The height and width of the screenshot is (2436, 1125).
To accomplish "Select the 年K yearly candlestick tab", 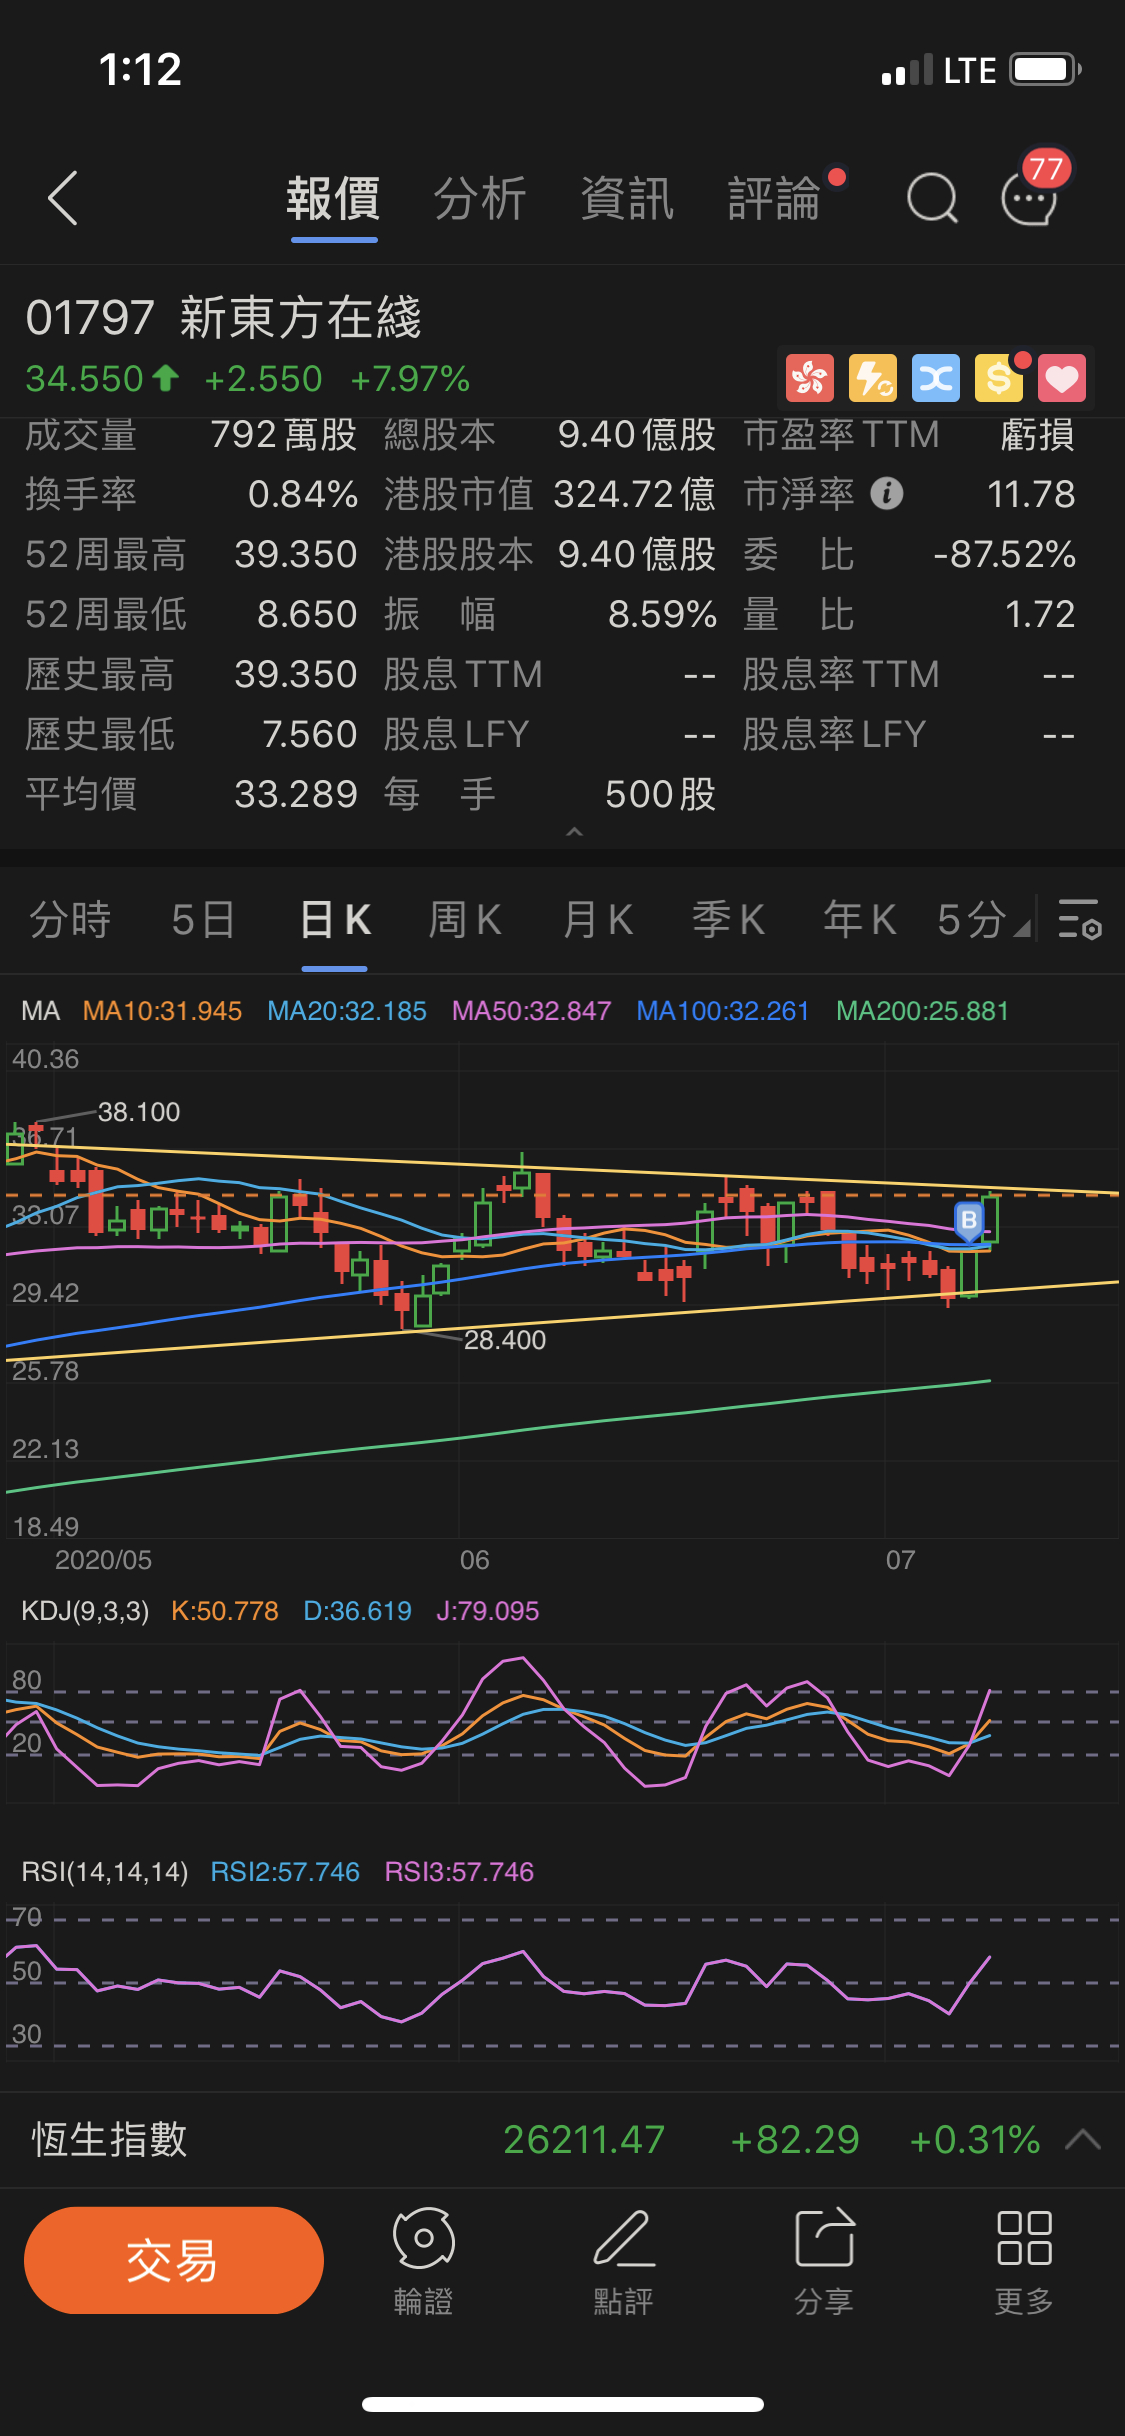I will (860, 919).
